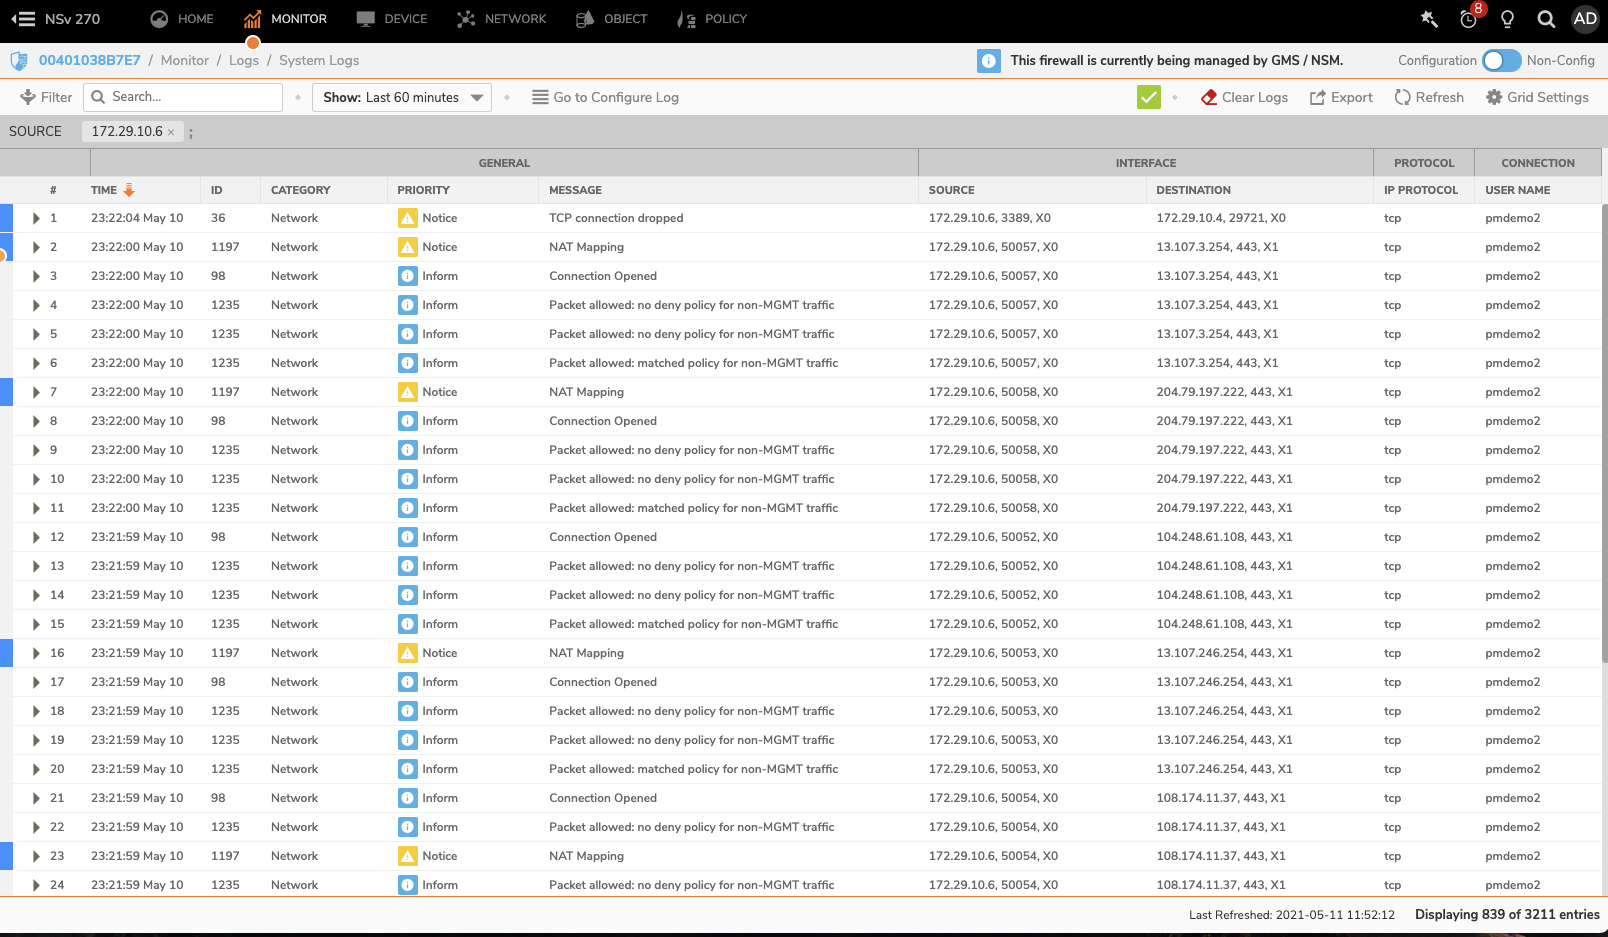Click the Inform icon in row 10
The image size is (1608, 937).
pyautogui.click(x=408, y=479)
